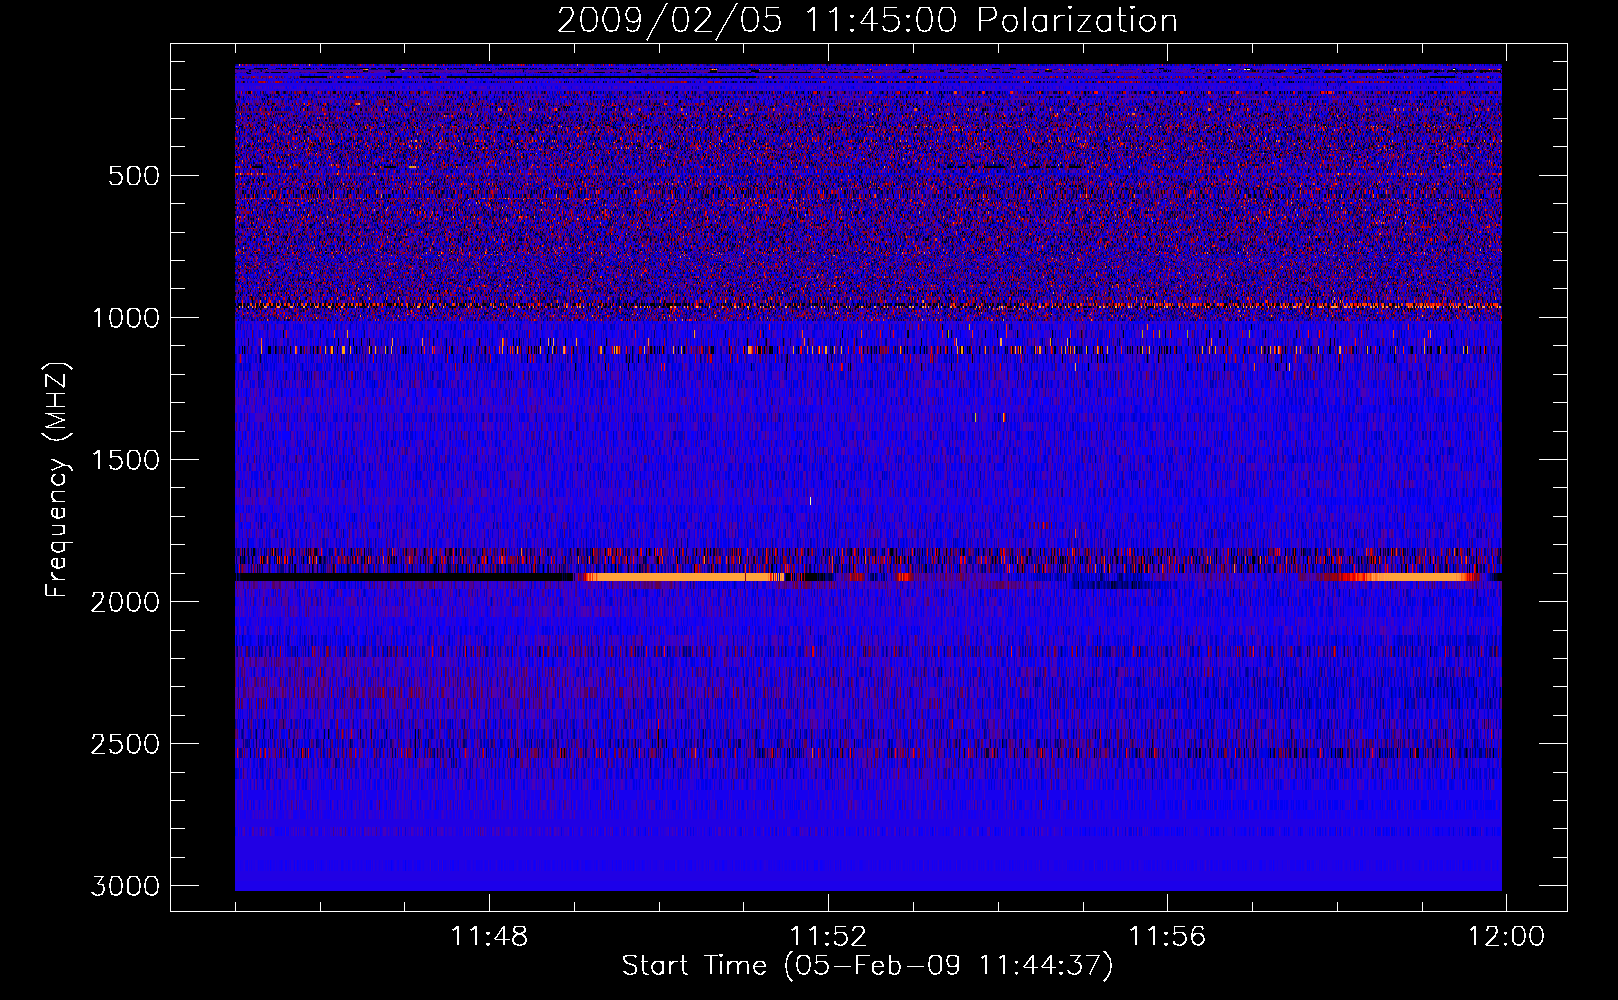
Task: Click the 11:48 time tick label
Action: point(489,937)
